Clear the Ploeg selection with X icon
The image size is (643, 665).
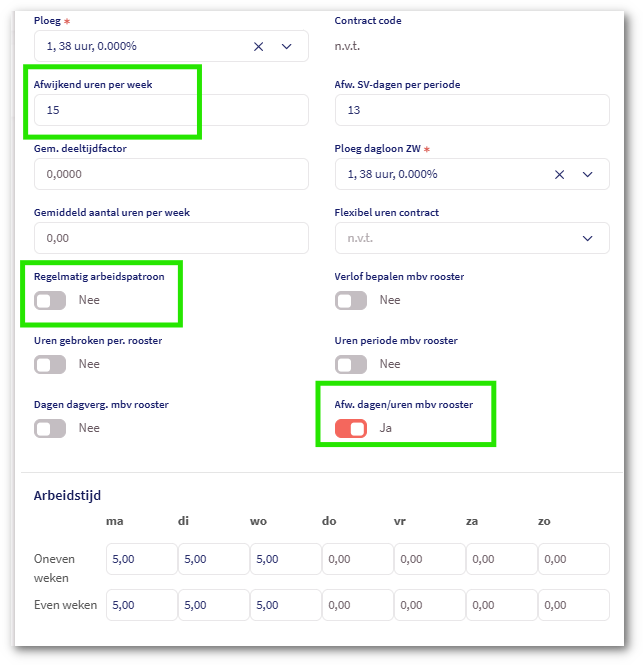pyautogui.click(x=258, y=46)
